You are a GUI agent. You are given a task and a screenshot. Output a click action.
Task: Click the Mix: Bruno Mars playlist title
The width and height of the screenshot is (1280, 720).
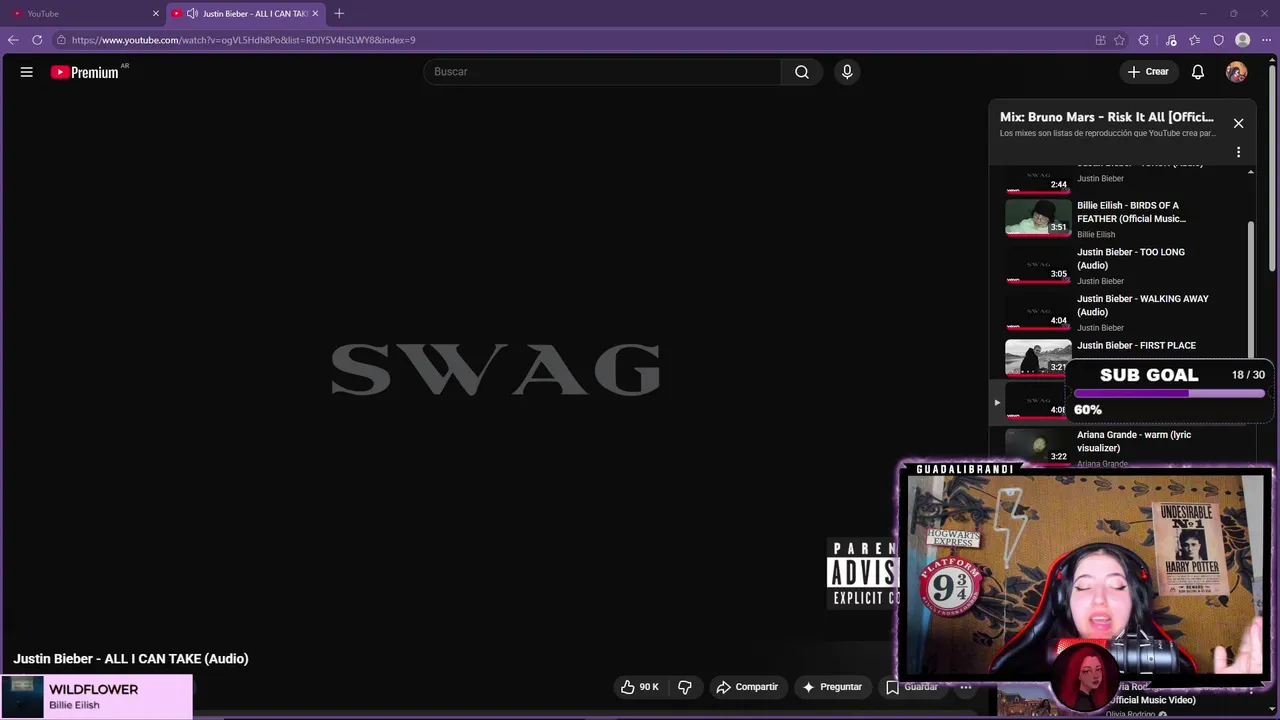[1106, 117]
